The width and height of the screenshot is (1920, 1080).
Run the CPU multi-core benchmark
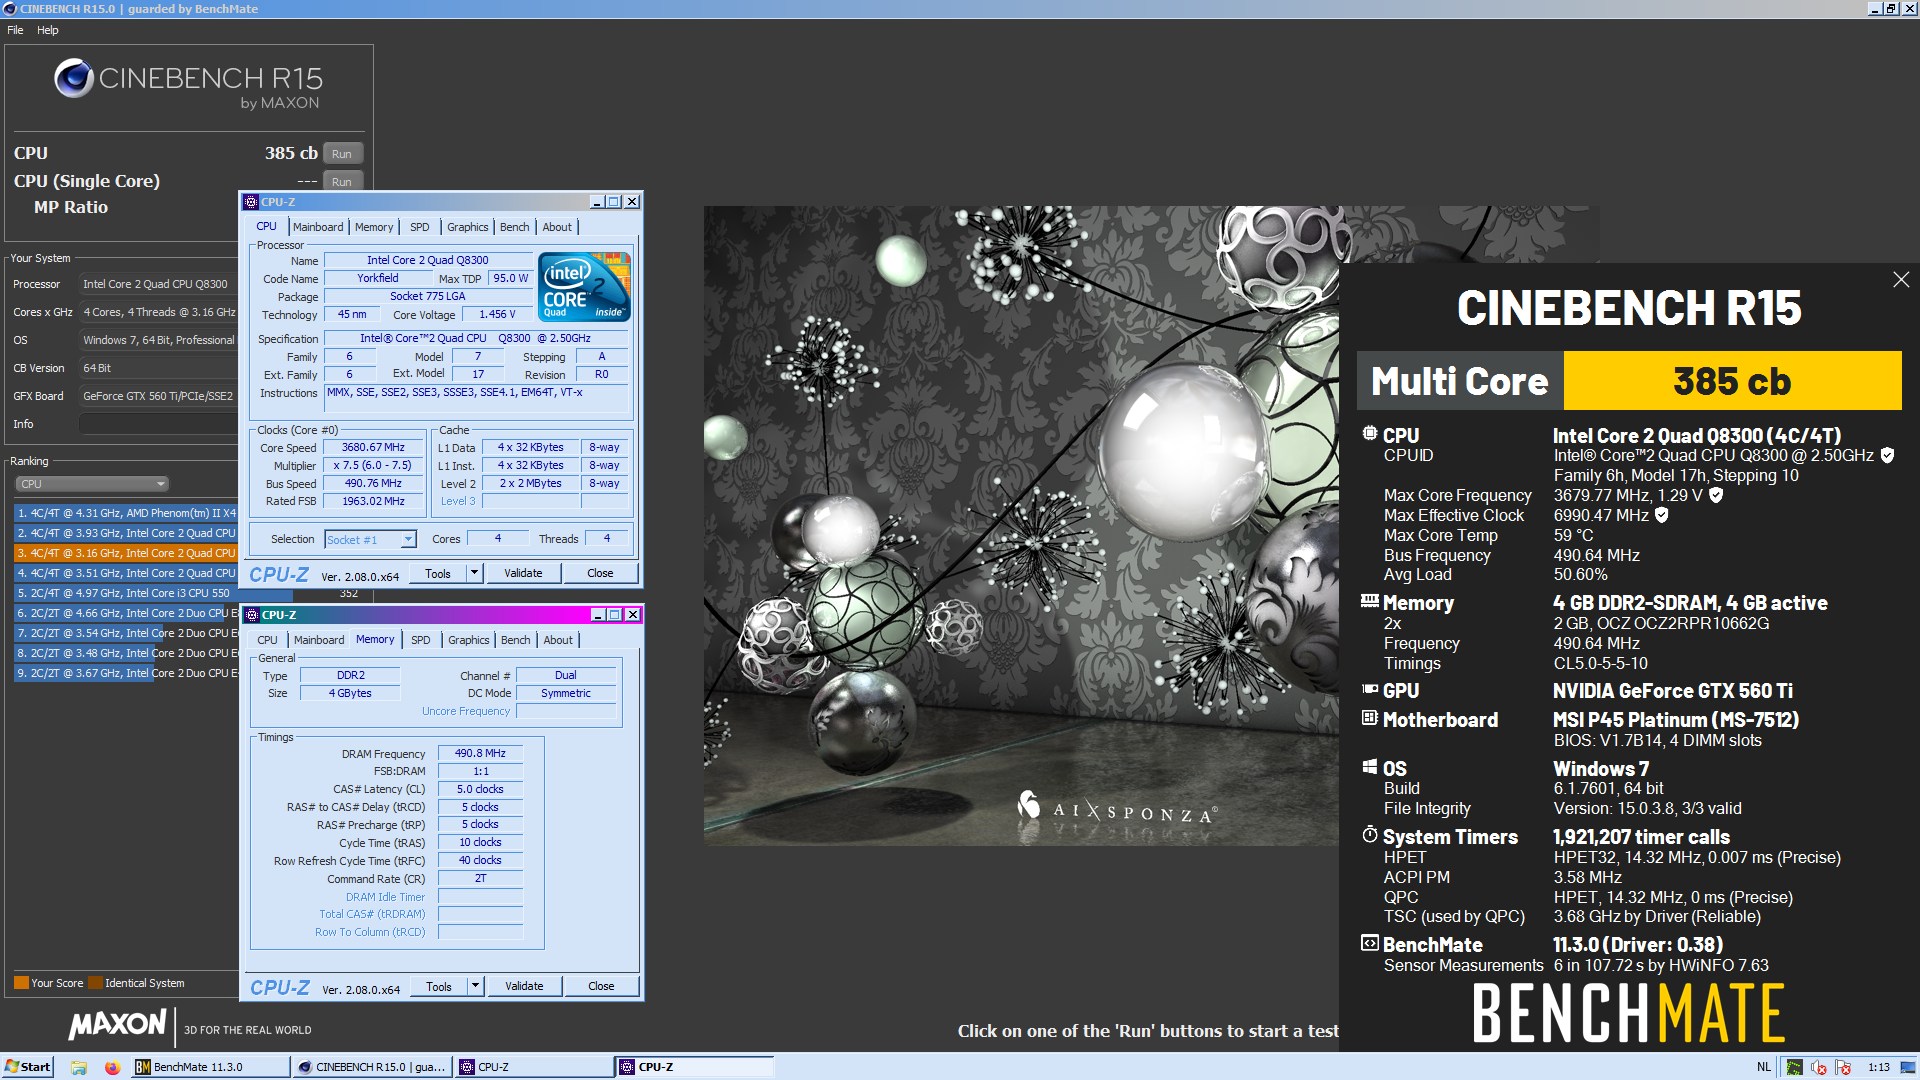(x=342, y=154)
